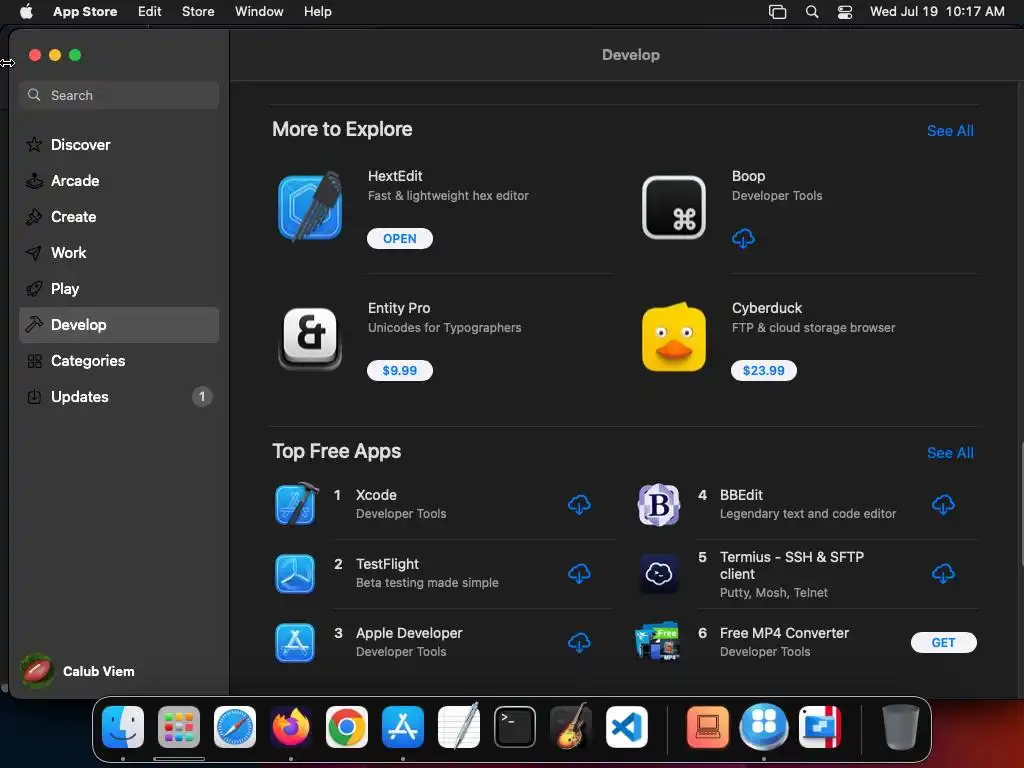The height and width of the screenshot is (768, 1024).
Task: Click the Boop app icon
Action: (673, 207)
